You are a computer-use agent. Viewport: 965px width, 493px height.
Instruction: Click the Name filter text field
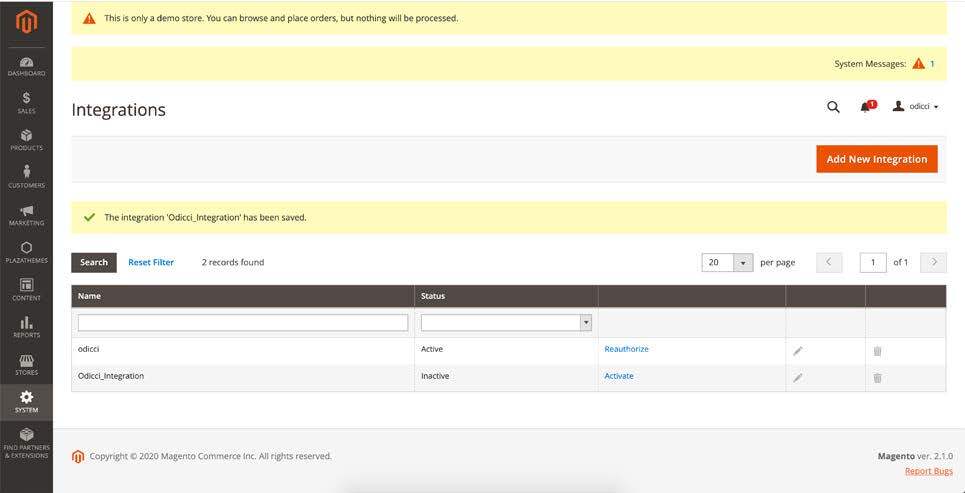tap(243, 323)
